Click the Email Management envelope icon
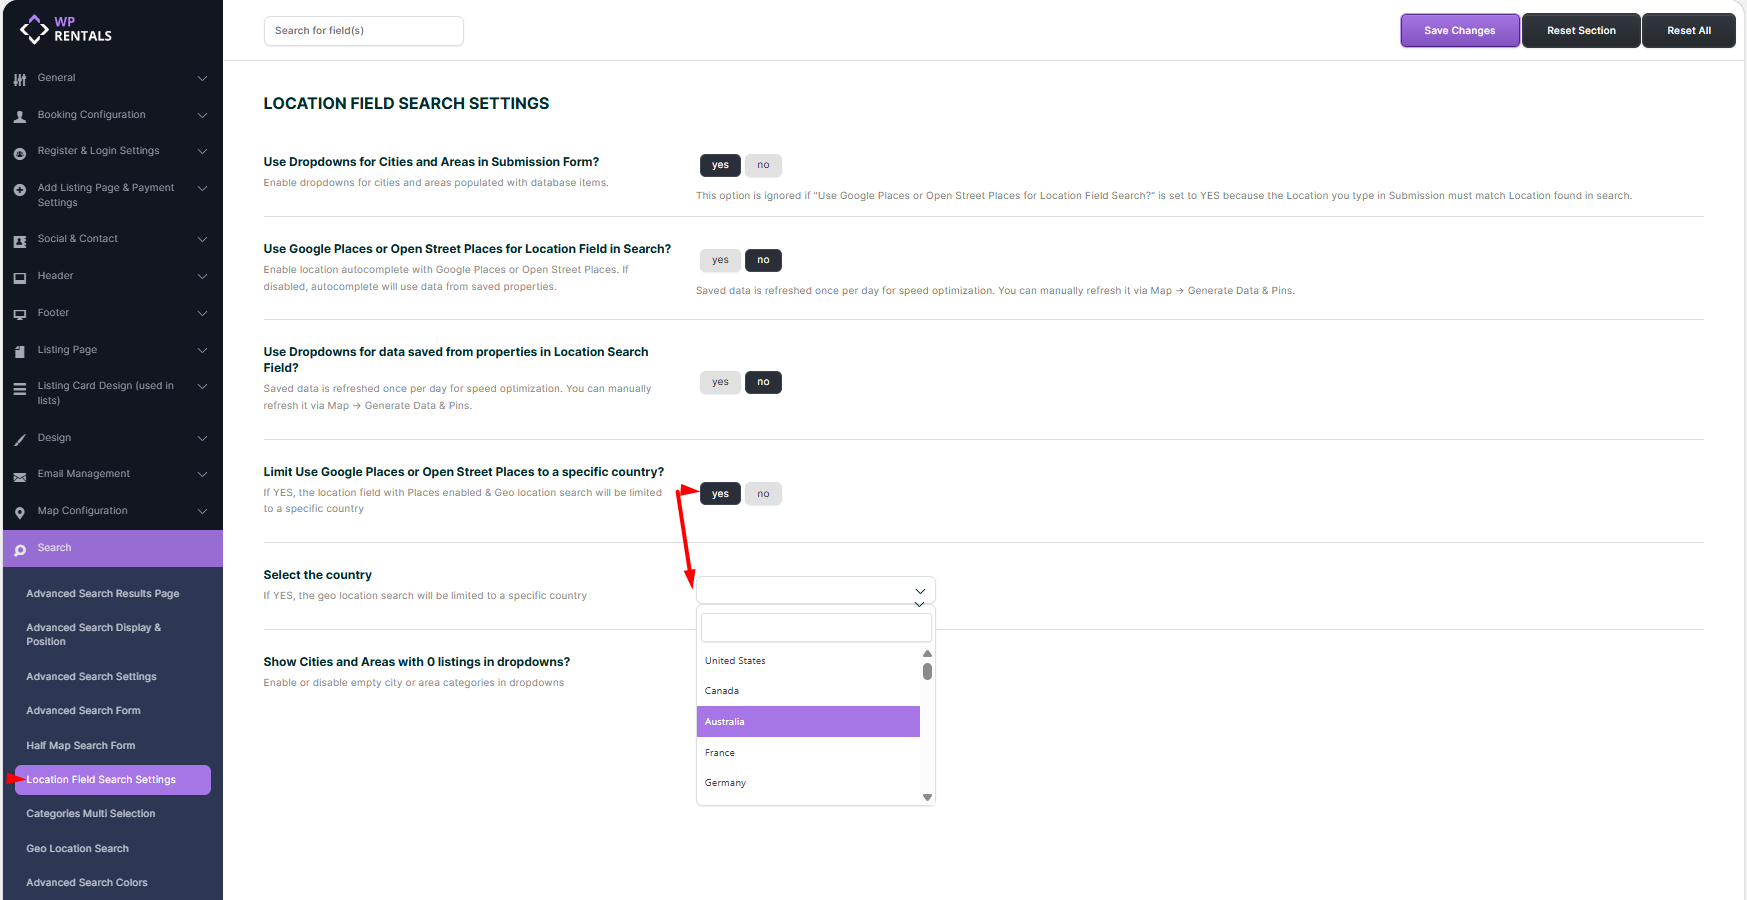Image resolution: width=1747 pixels, height=900 pixels. (x=20, y=476)
